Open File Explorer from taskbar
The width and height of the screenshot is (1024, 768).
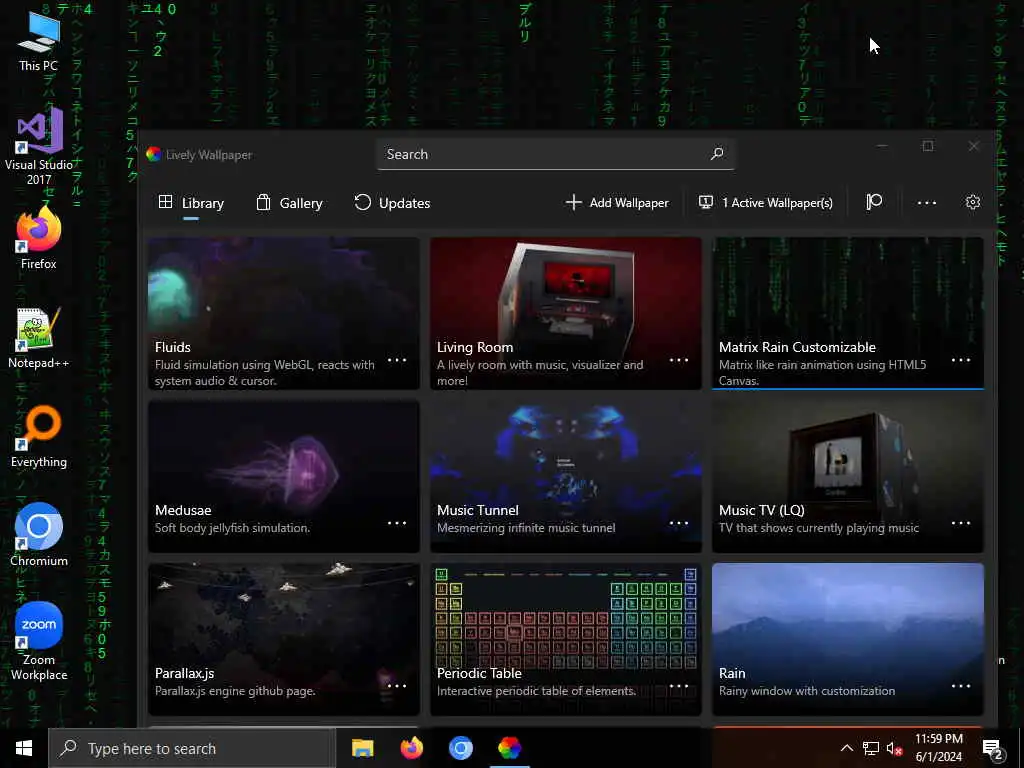click(x=362, y=748)
